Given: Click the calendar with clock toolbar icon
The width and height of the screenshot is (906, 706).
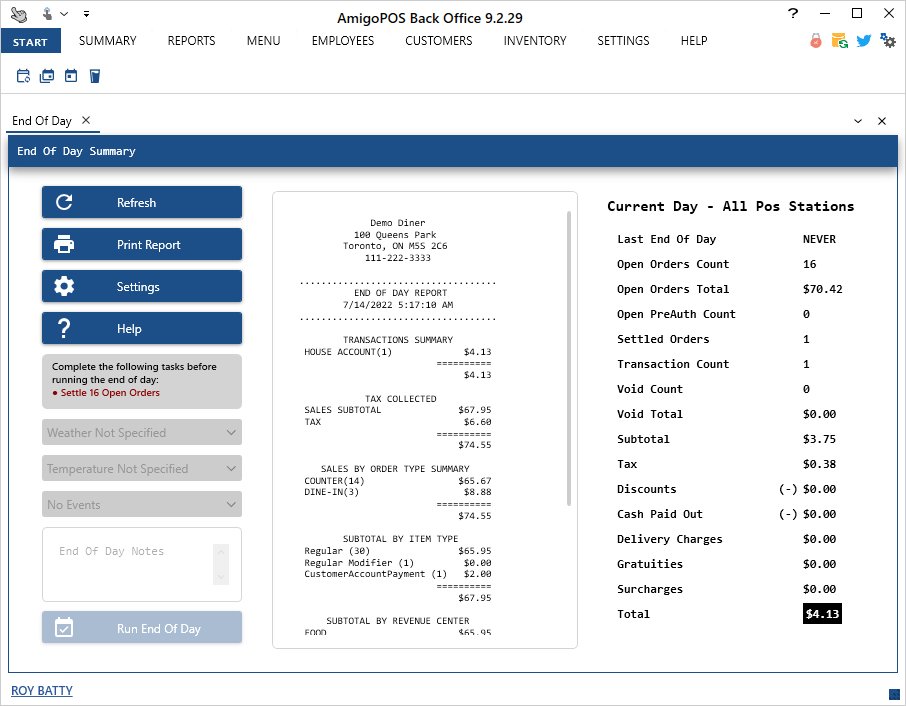Looking at the screenshot, I should click(x=23, y=76).
